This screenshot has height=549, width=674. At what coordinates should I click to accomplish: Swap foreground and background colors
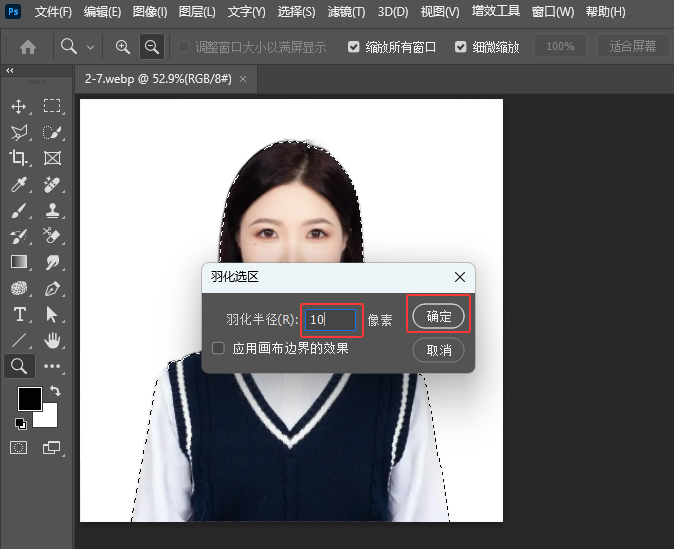coord(55,390)
